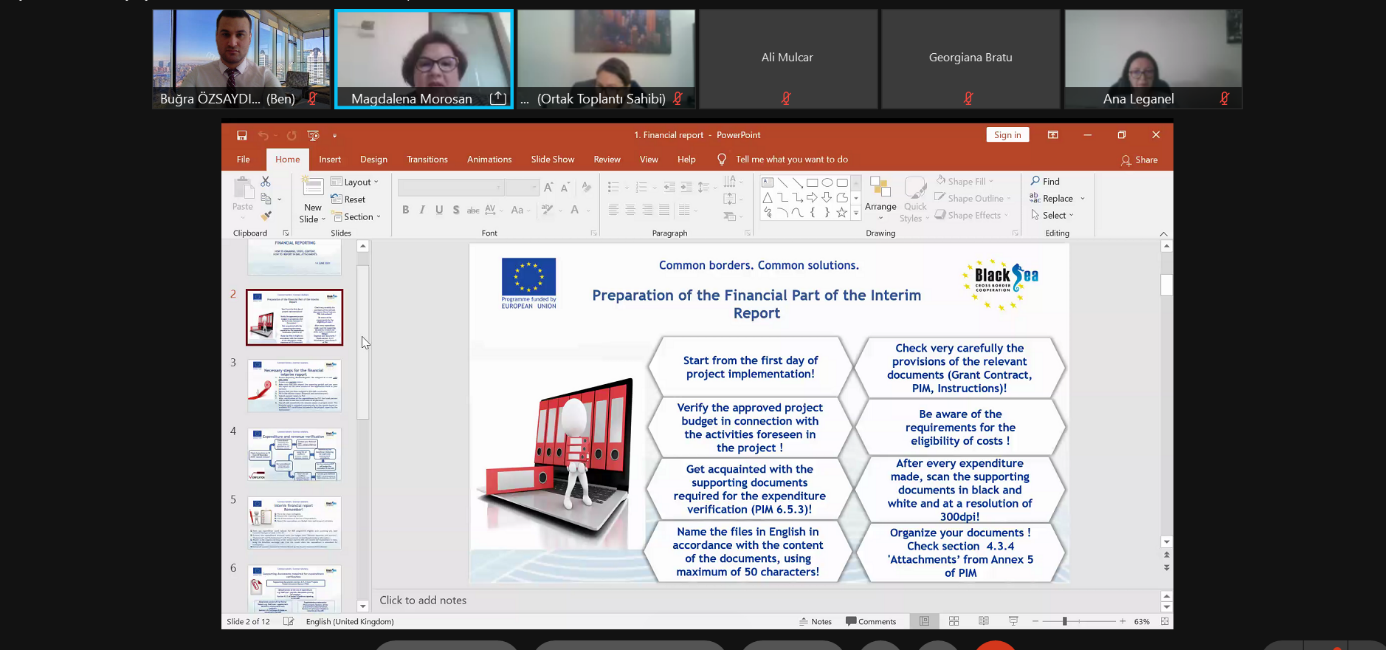Switch to Slide Sorter view icon

point(953,621)
